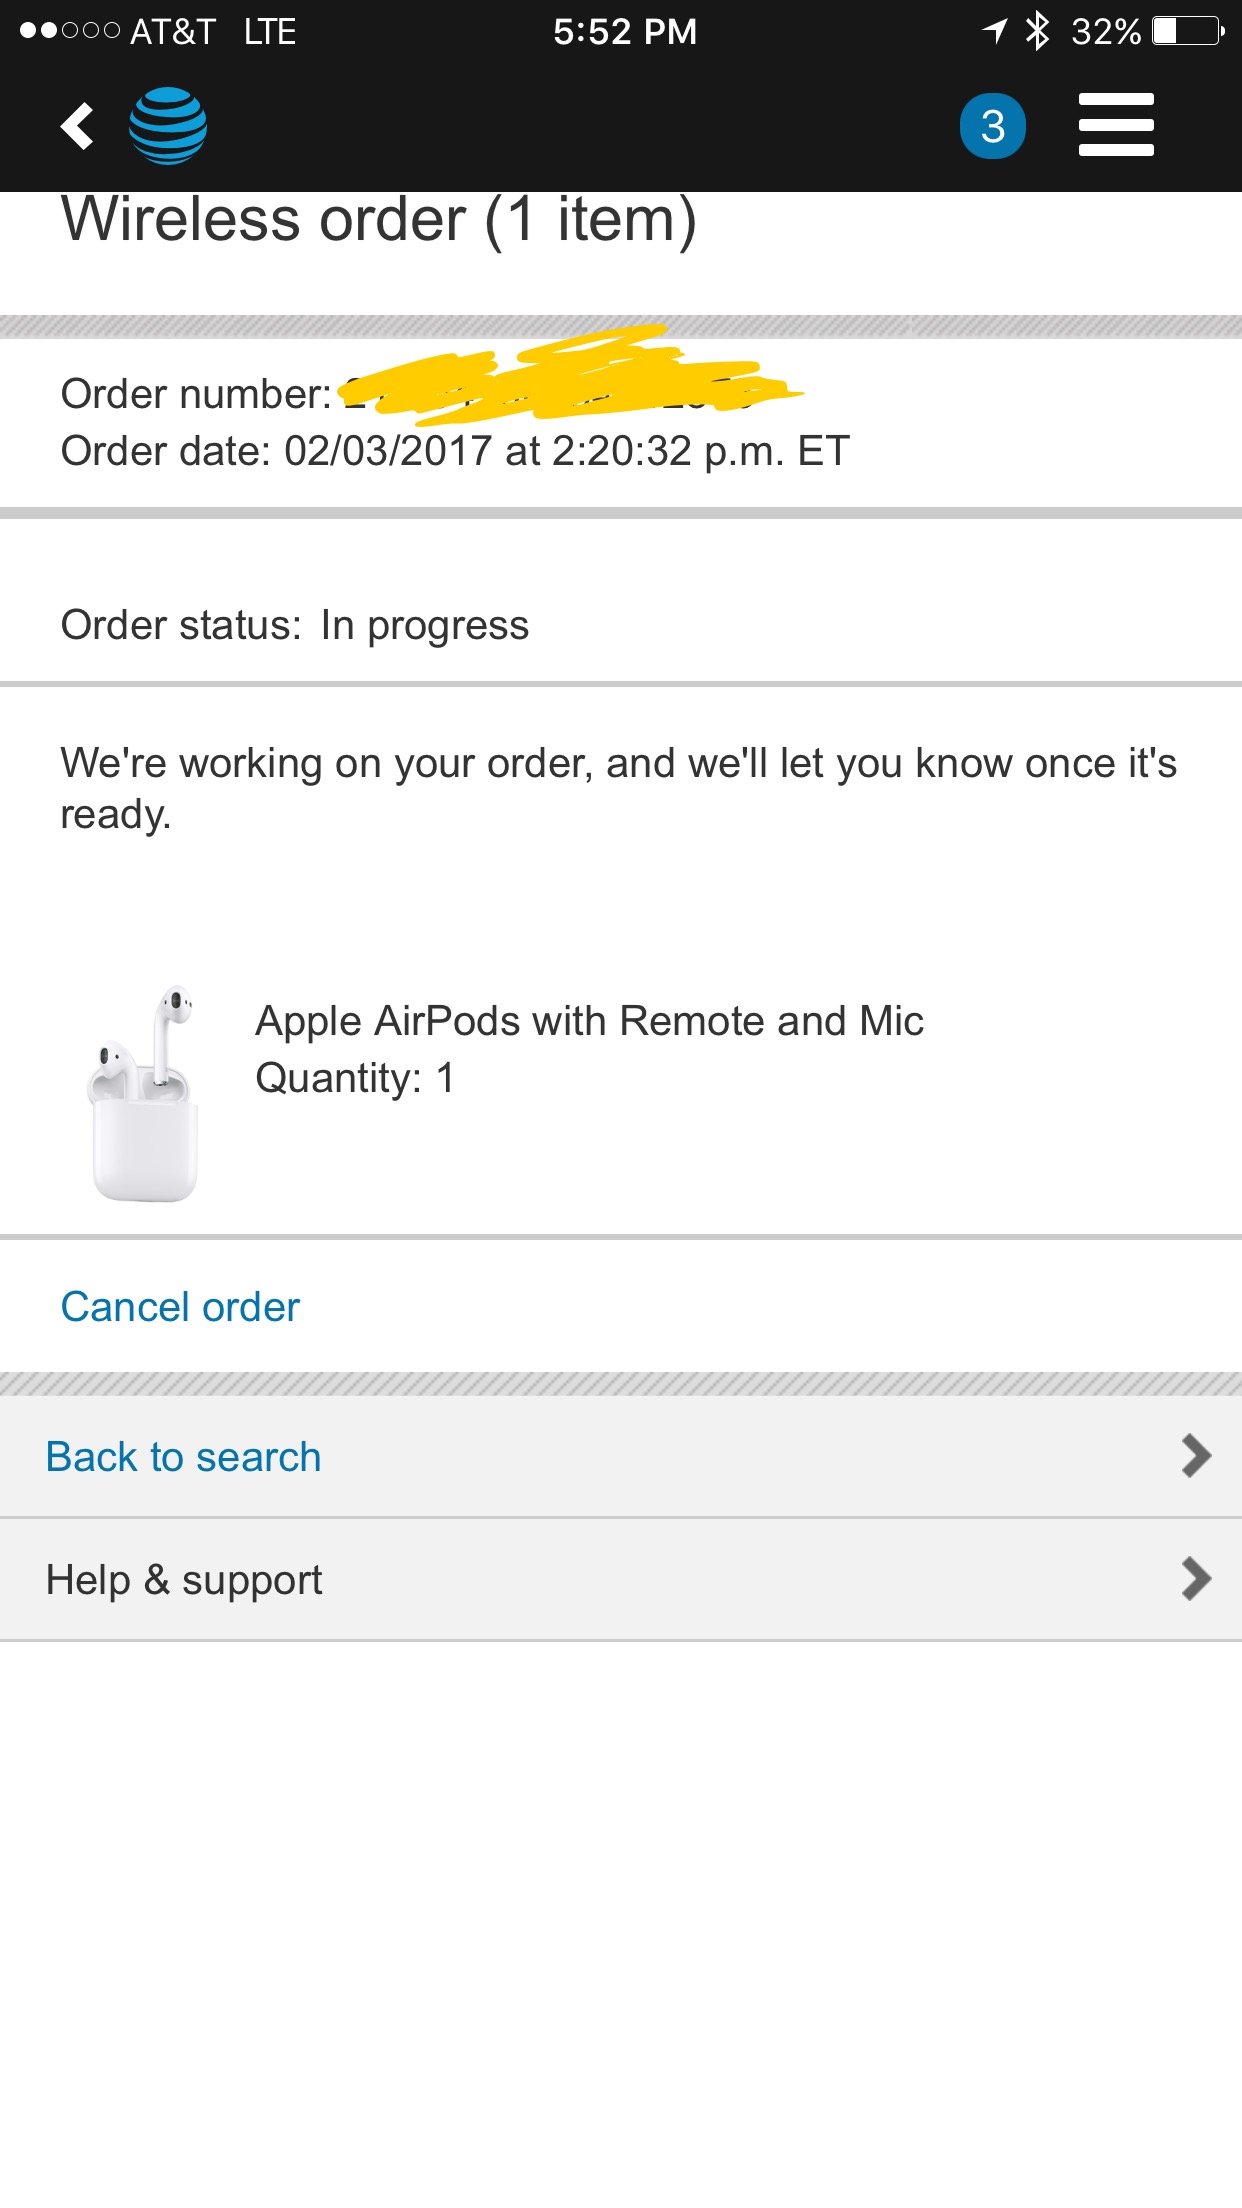
Task: Tap the status bar clock 5:52 PM
Action: coord(625,31)
